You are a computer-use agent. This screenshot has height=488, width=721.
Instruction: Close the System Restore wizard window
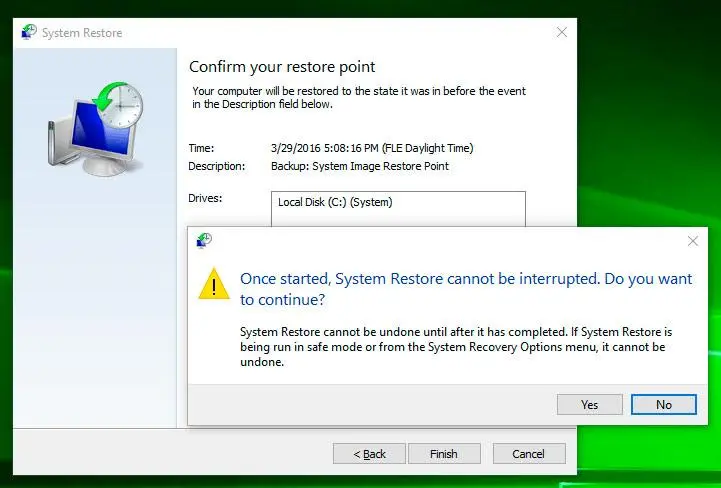[560, 32]
